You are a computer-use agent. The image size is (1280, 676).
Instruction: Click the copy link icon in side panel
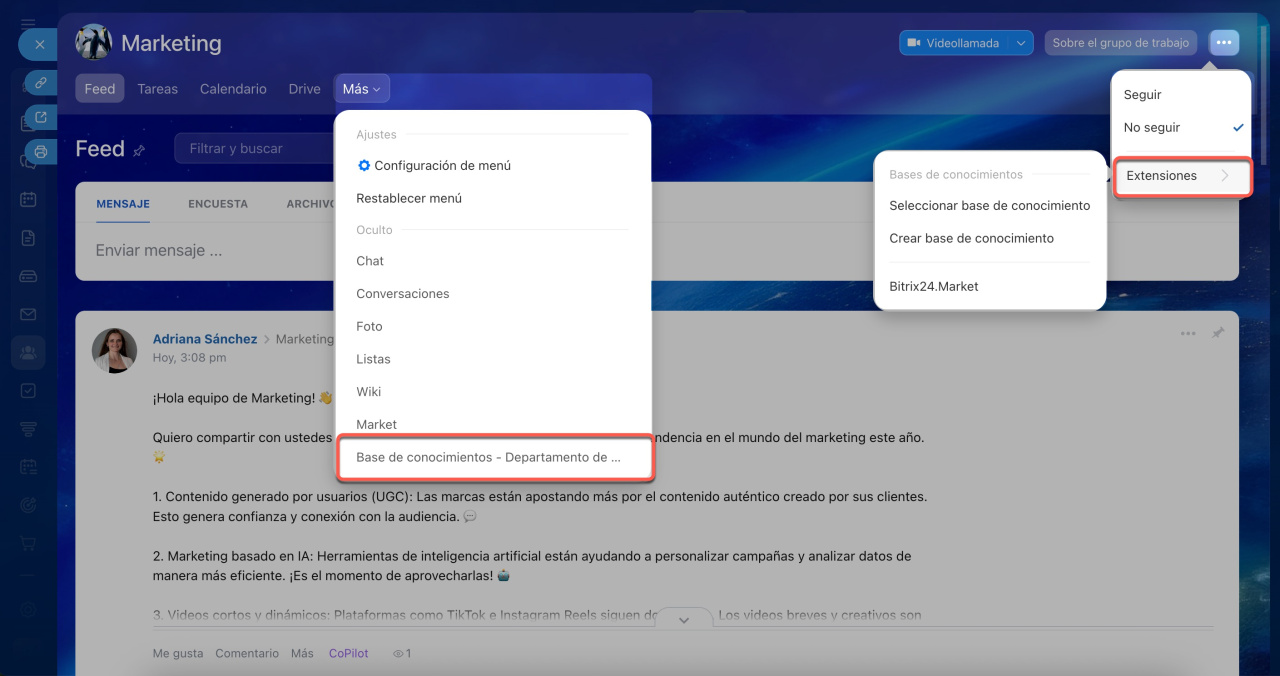pos(41,83)
